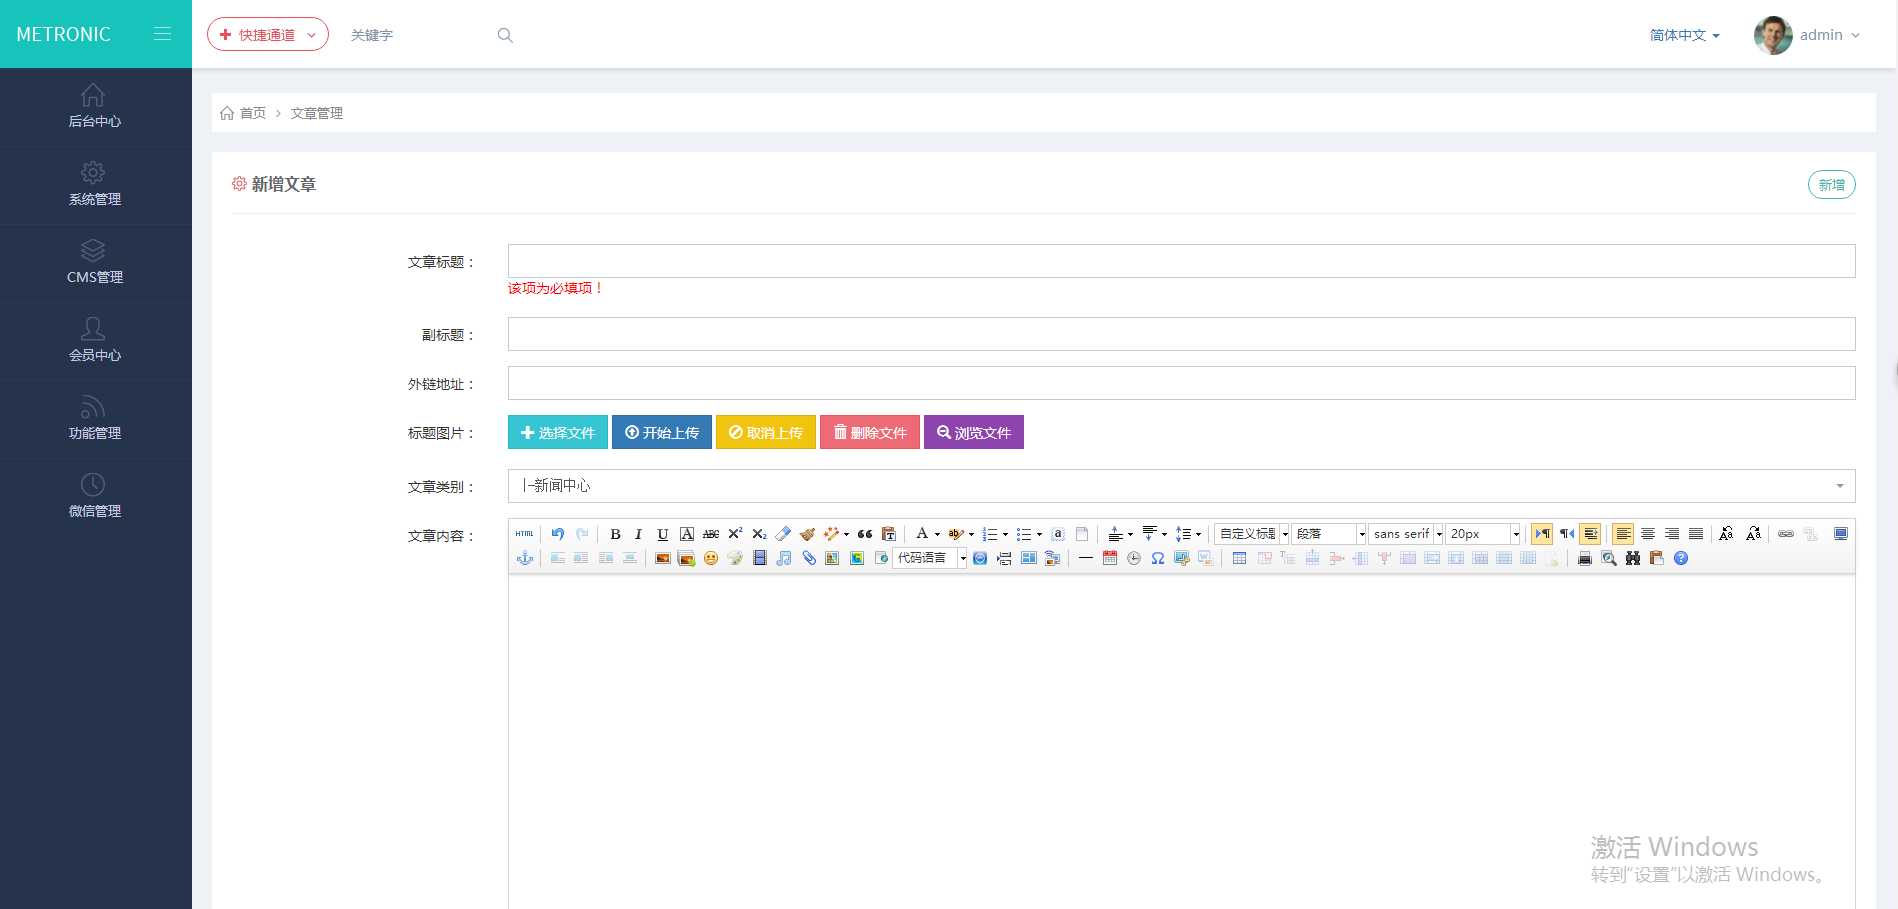Screen dimensions: 1898x909
Task: Open the font color dropdown arrow
Action: (x=937, y=534)
